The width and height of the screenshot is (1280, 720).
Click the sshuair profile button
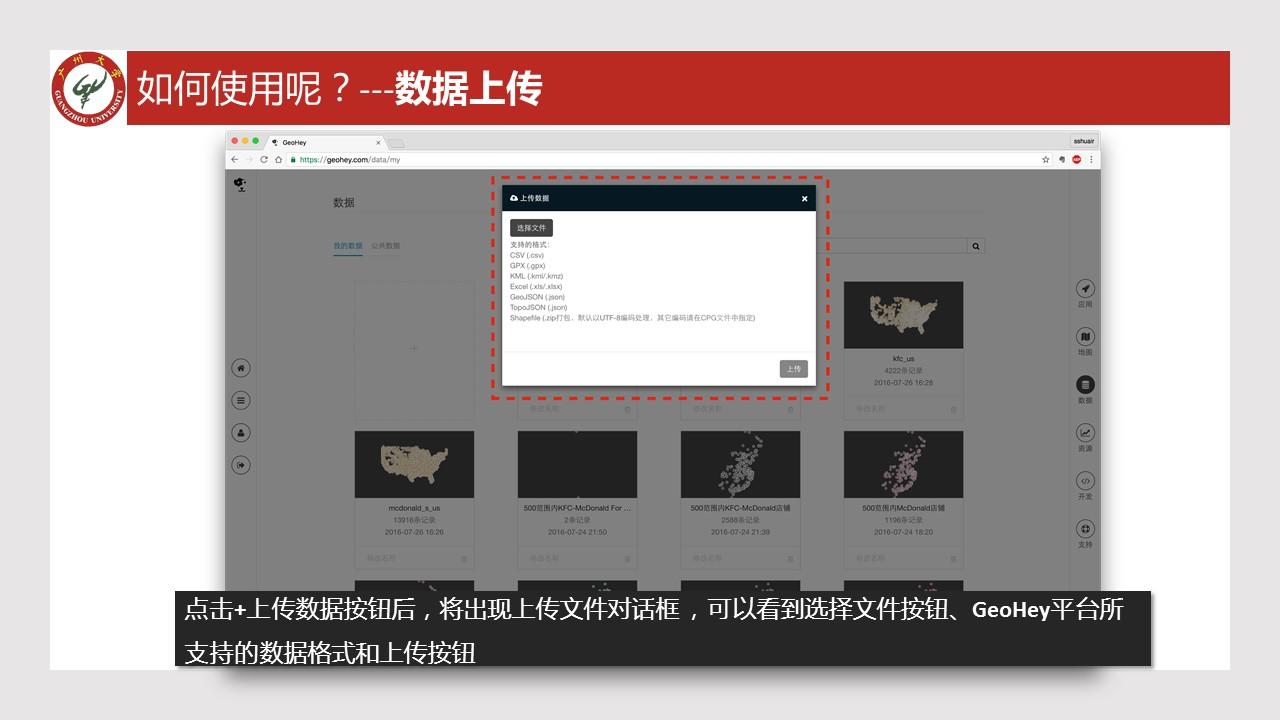(x=1083, y=141)
